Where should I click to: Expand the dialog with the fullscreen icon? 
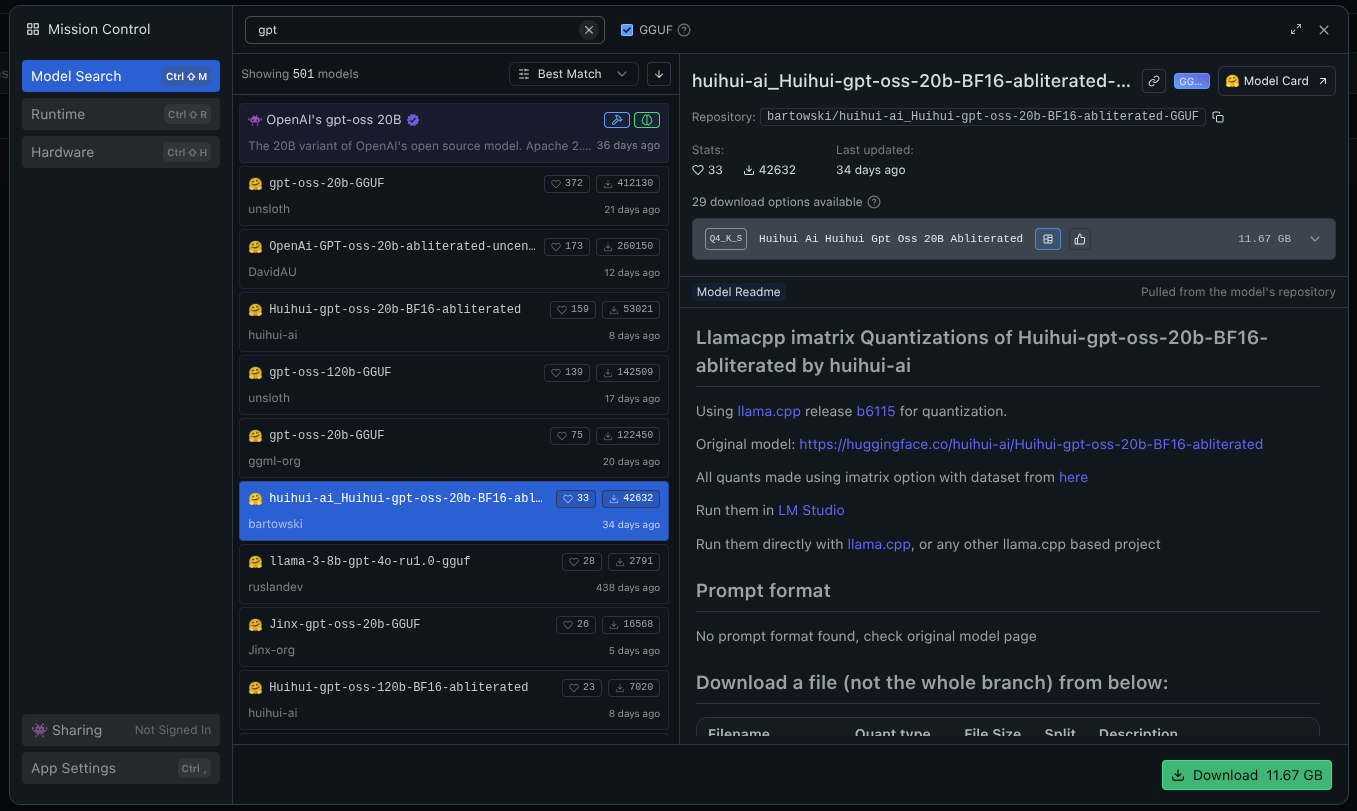pyautogui.click(x=1296, y=30)
